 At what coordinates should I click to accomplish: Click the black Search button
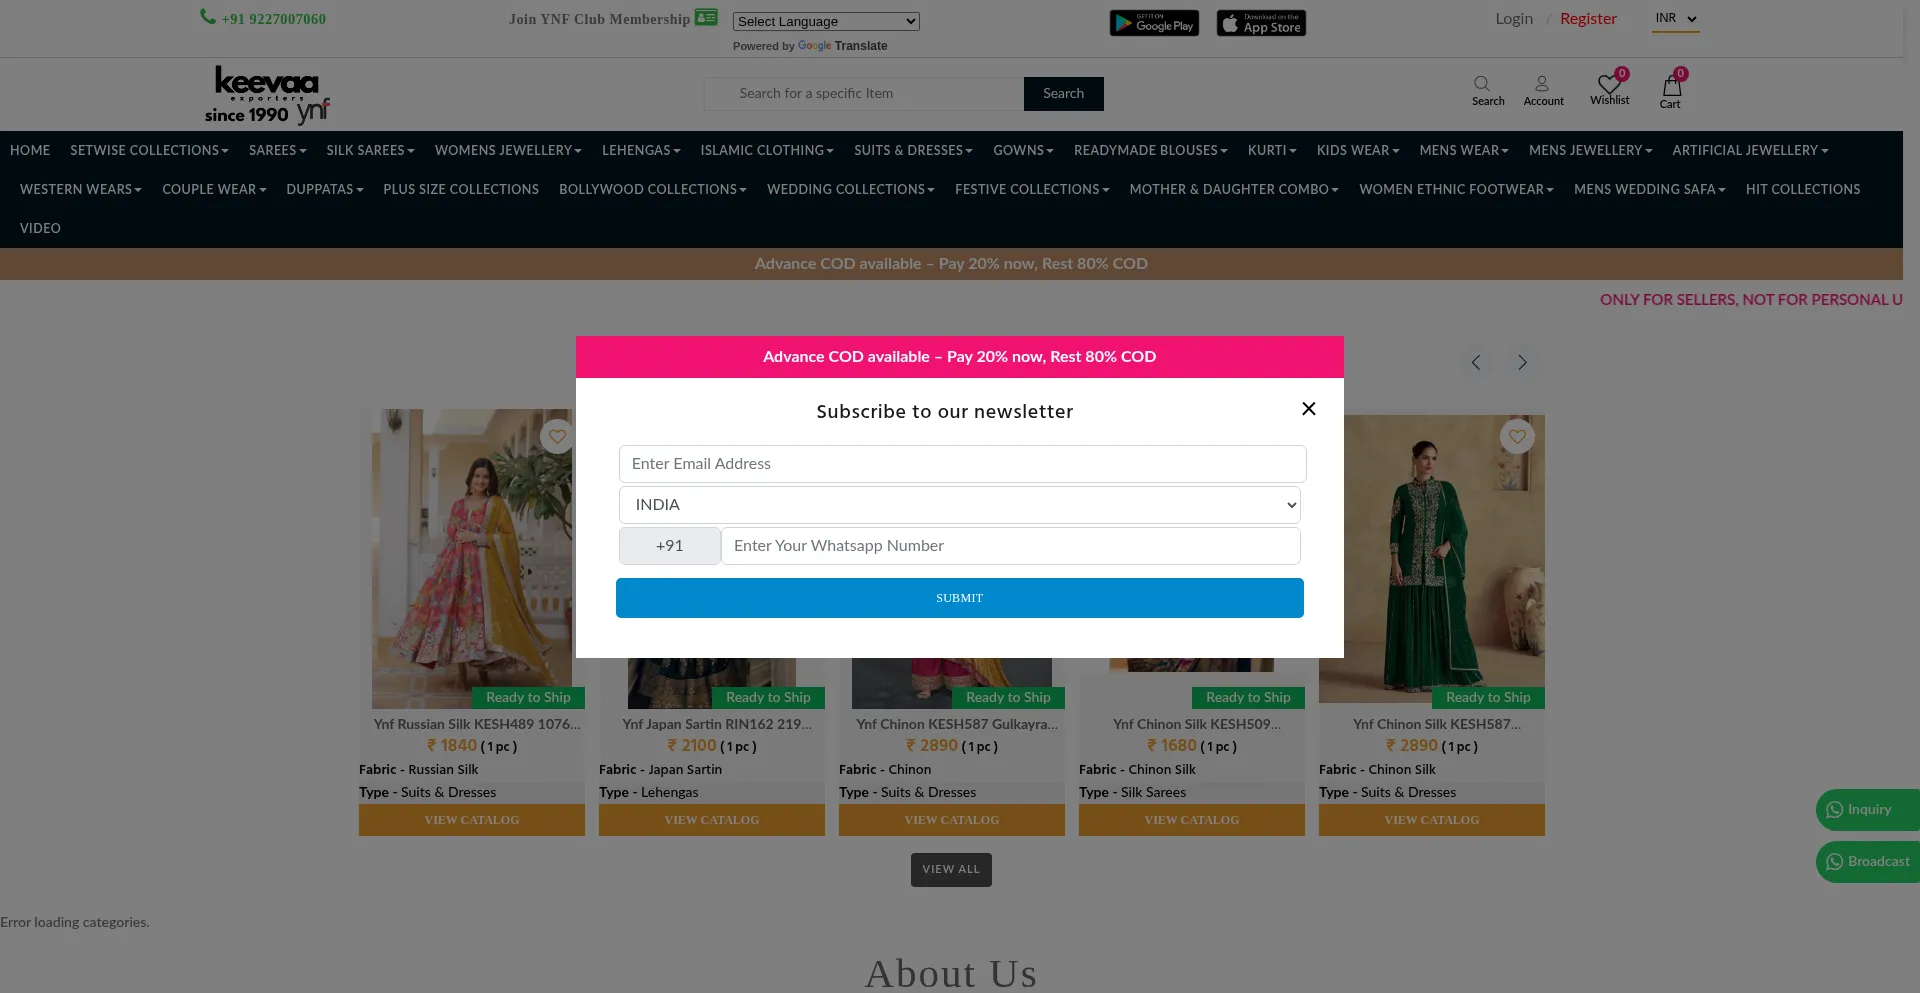tap(1064, 94)
